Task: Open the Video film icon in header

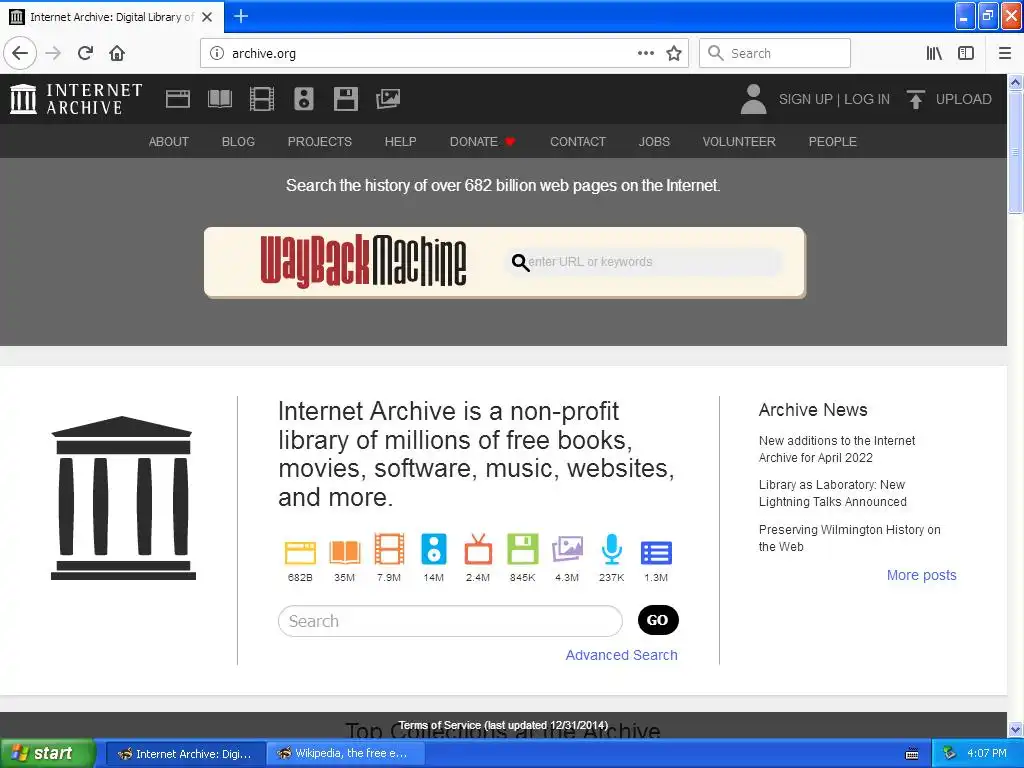Action: [x=261, y=99]
